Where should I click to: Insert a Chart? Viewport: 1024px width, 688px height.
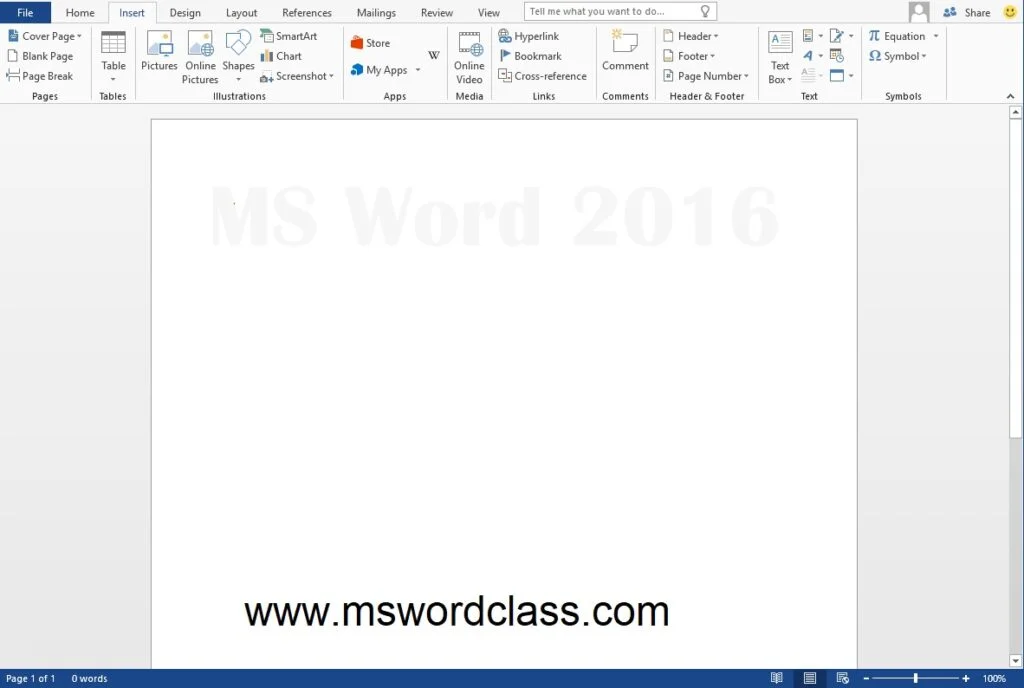(x=281, y=56)
